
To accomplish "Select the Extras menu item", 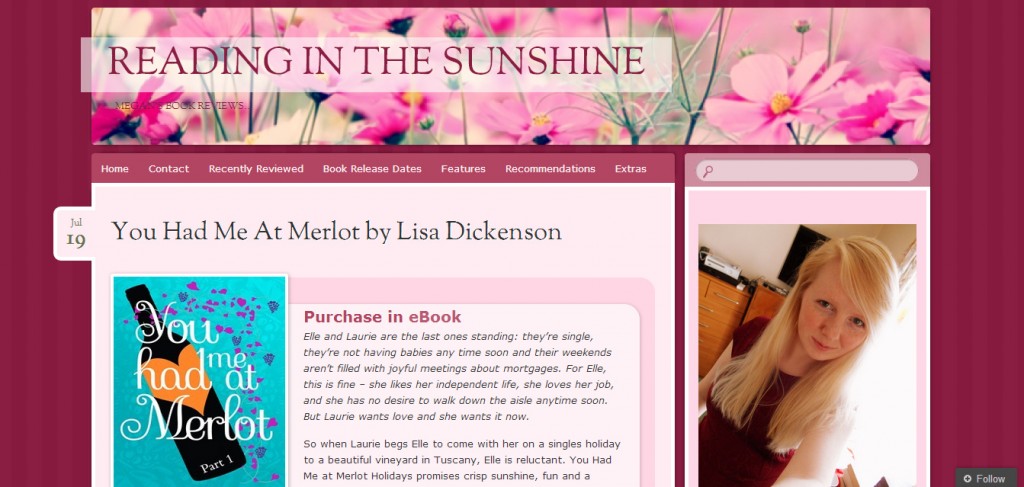I will point(630,168).
